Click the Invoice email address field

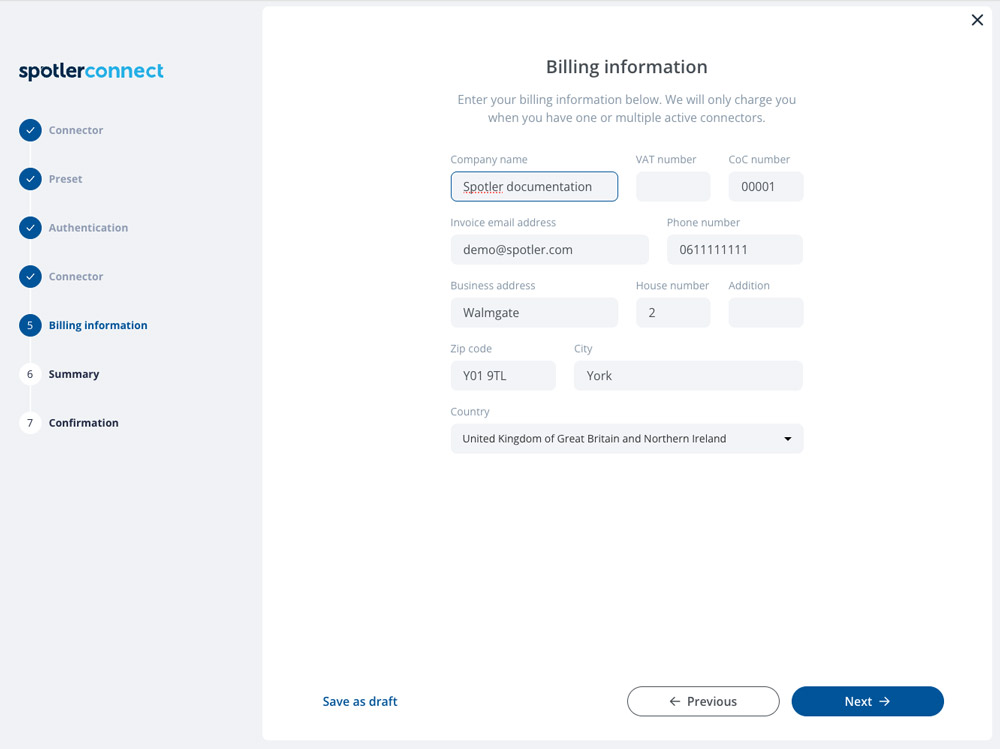(550, 250)
